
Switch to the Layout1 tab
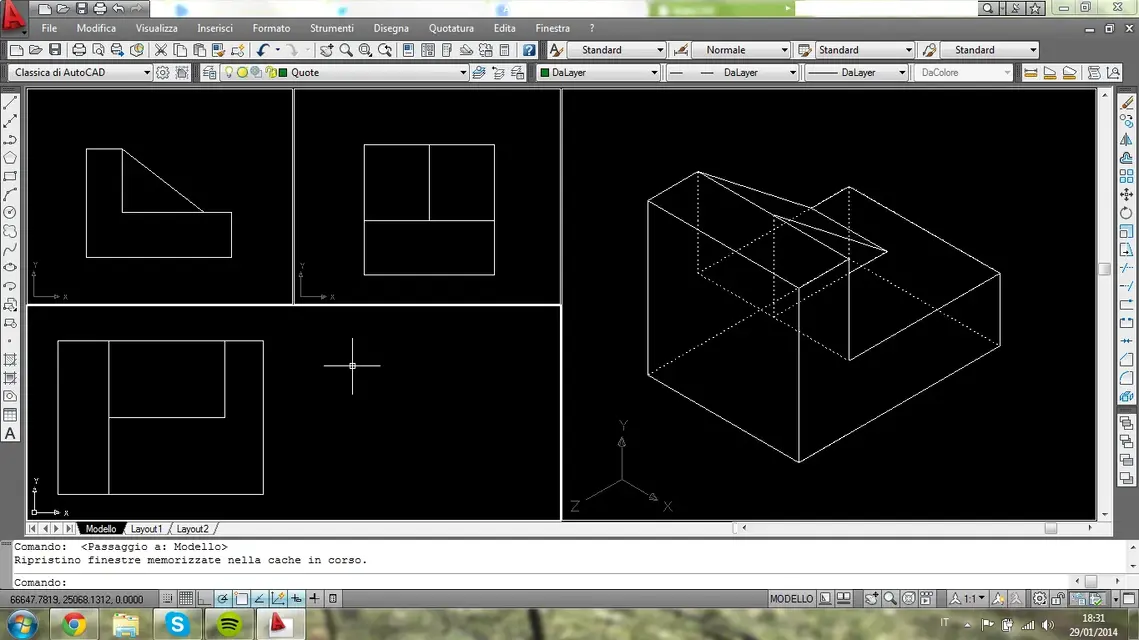[x=146, y=529]
